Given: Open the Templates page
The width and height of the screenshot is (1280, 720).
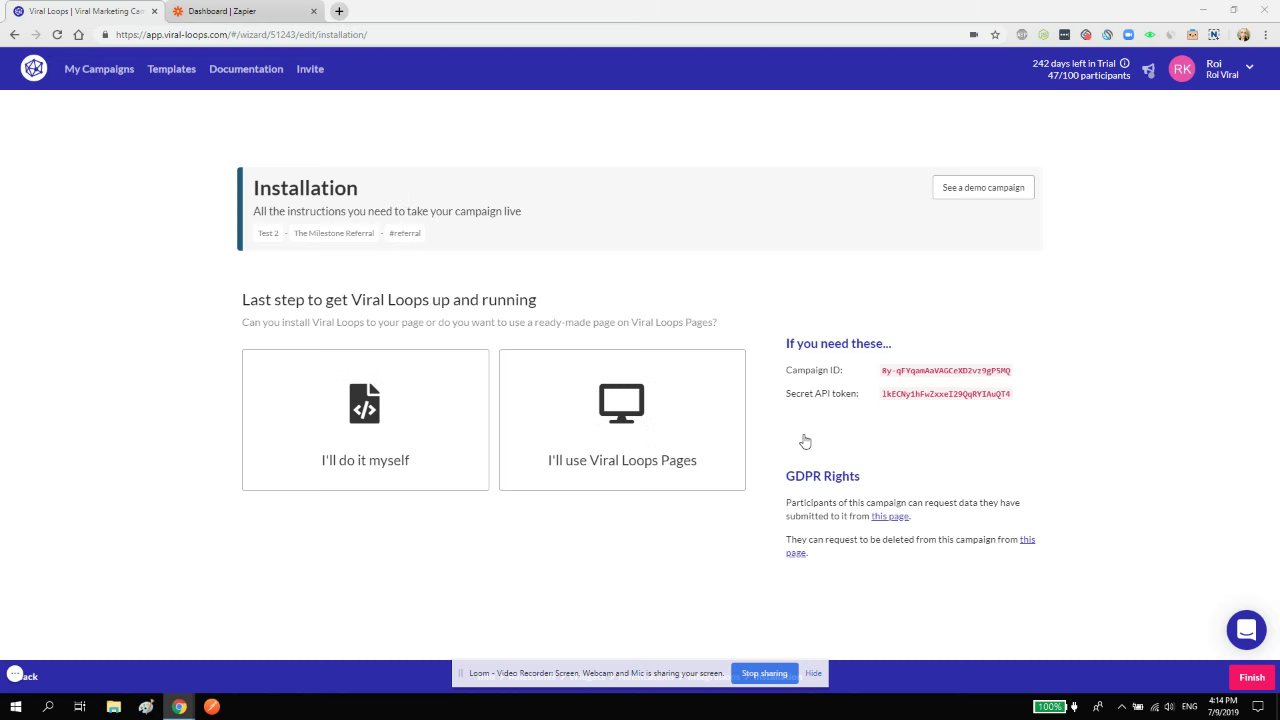Looking at the screenshot, I should coord(171,69).
